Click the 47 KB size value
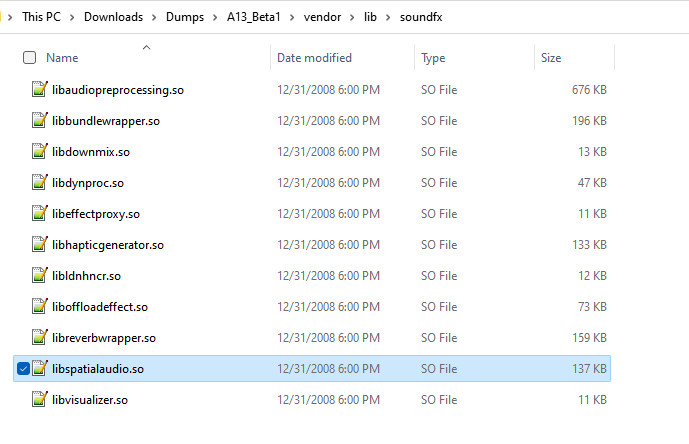 592,182
